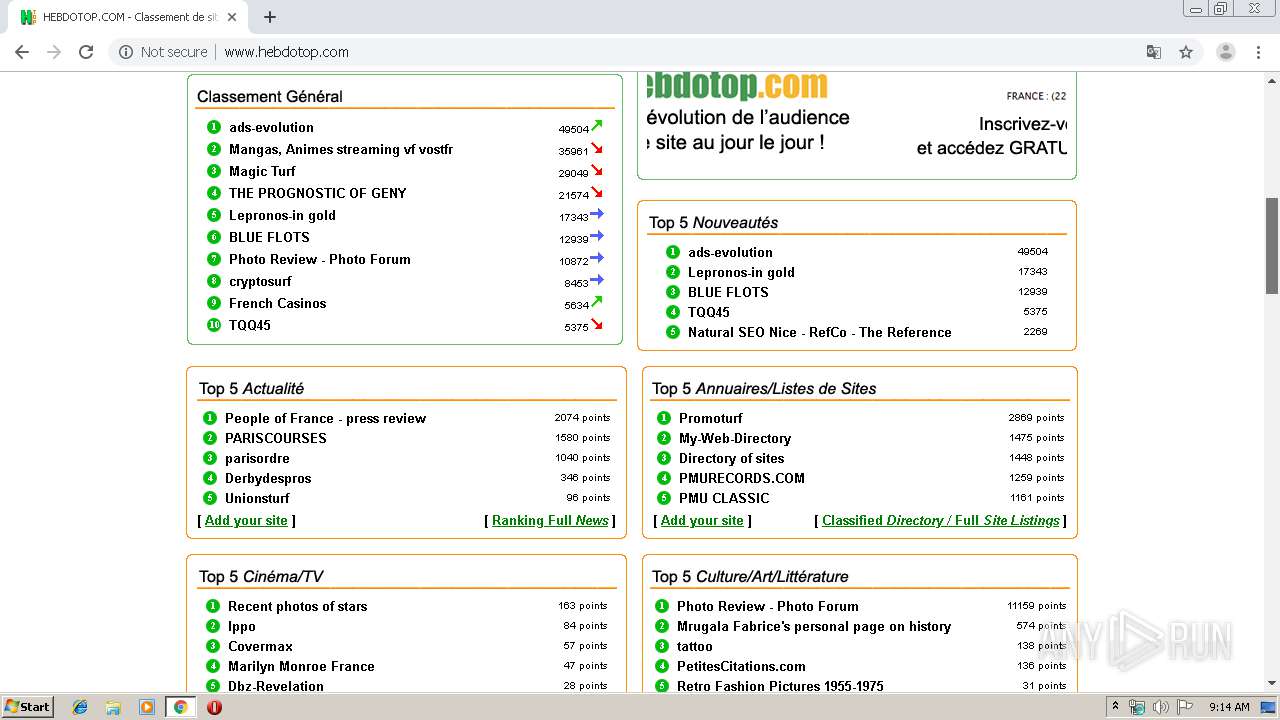This screenshot has height=720, width=1280.
Task: Click green up arrow beside French Casinos
Action: (x=597, y=302)
